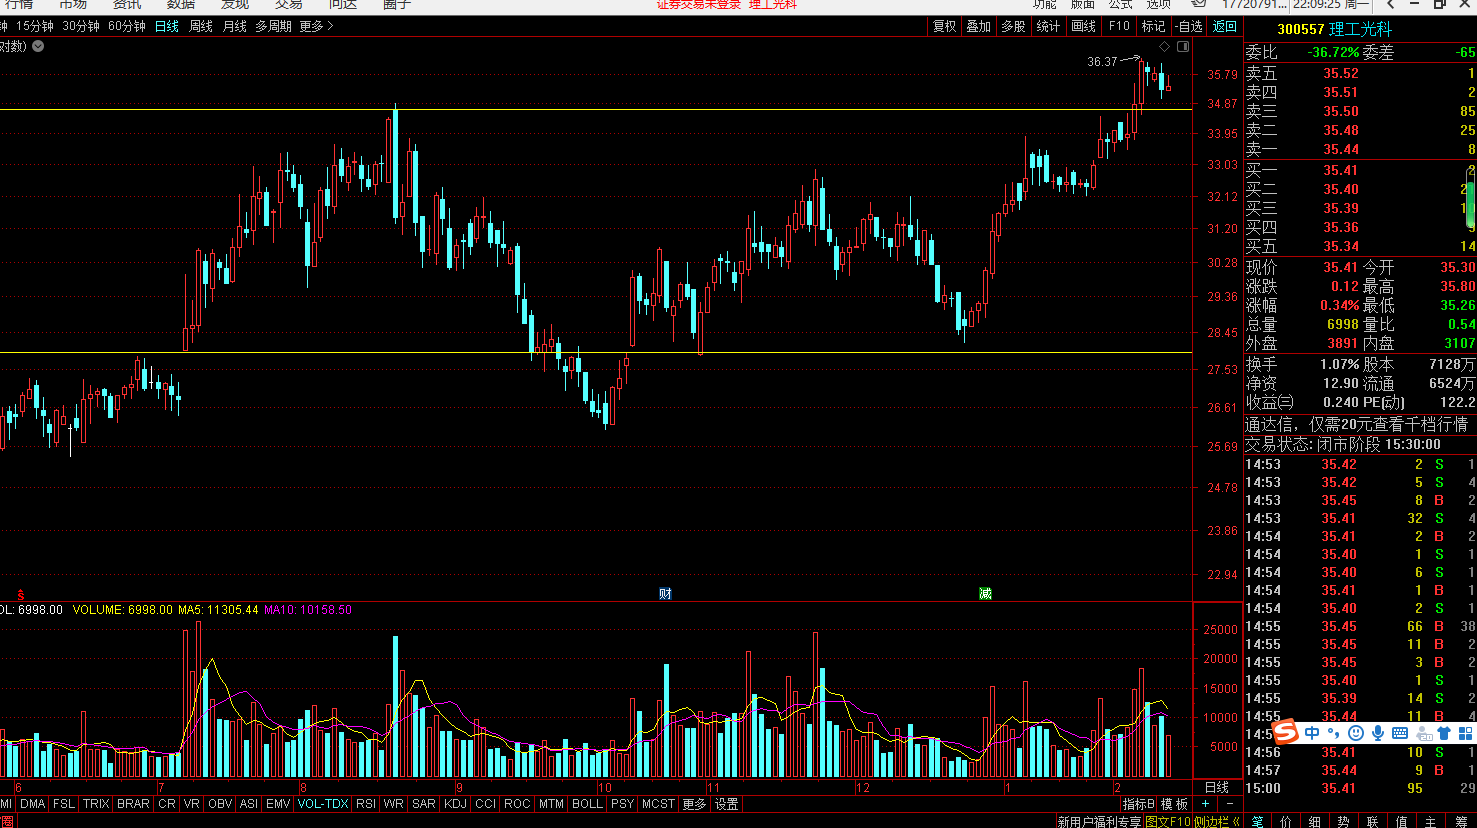Select the VOL-TDX indicator tab

pyautogui.click(x=323, y=804)
